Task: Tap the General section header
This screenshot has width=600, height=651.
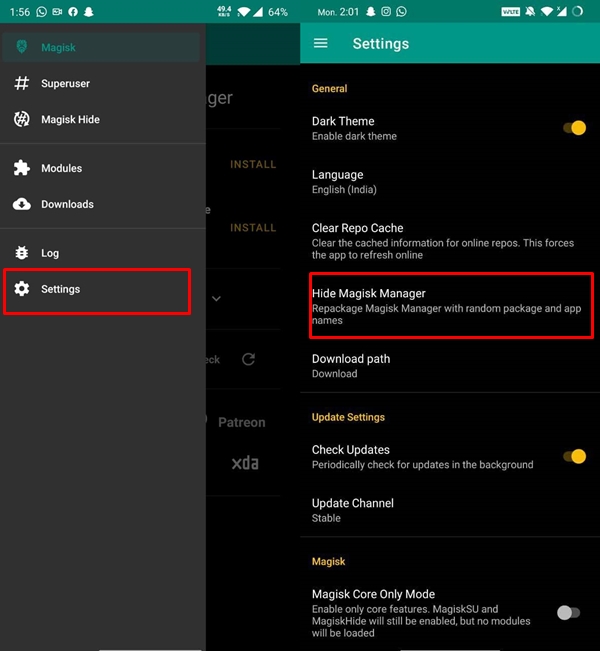Action: click(x=329, y=88)
